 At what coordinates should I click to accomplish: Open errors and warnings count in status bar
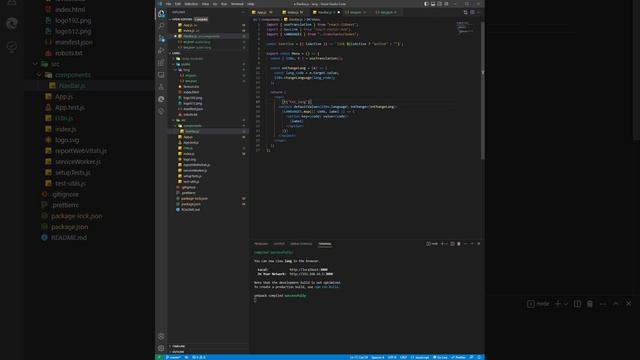199,357
